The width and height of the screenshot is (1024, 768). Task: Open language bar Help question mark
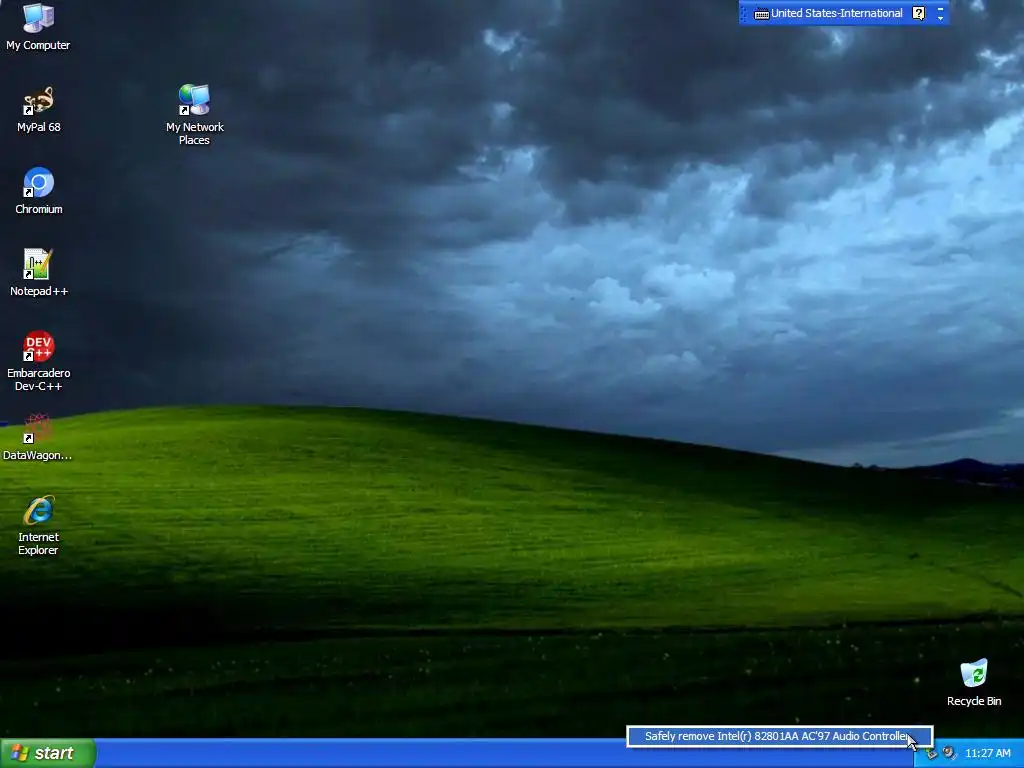(918, 13)
